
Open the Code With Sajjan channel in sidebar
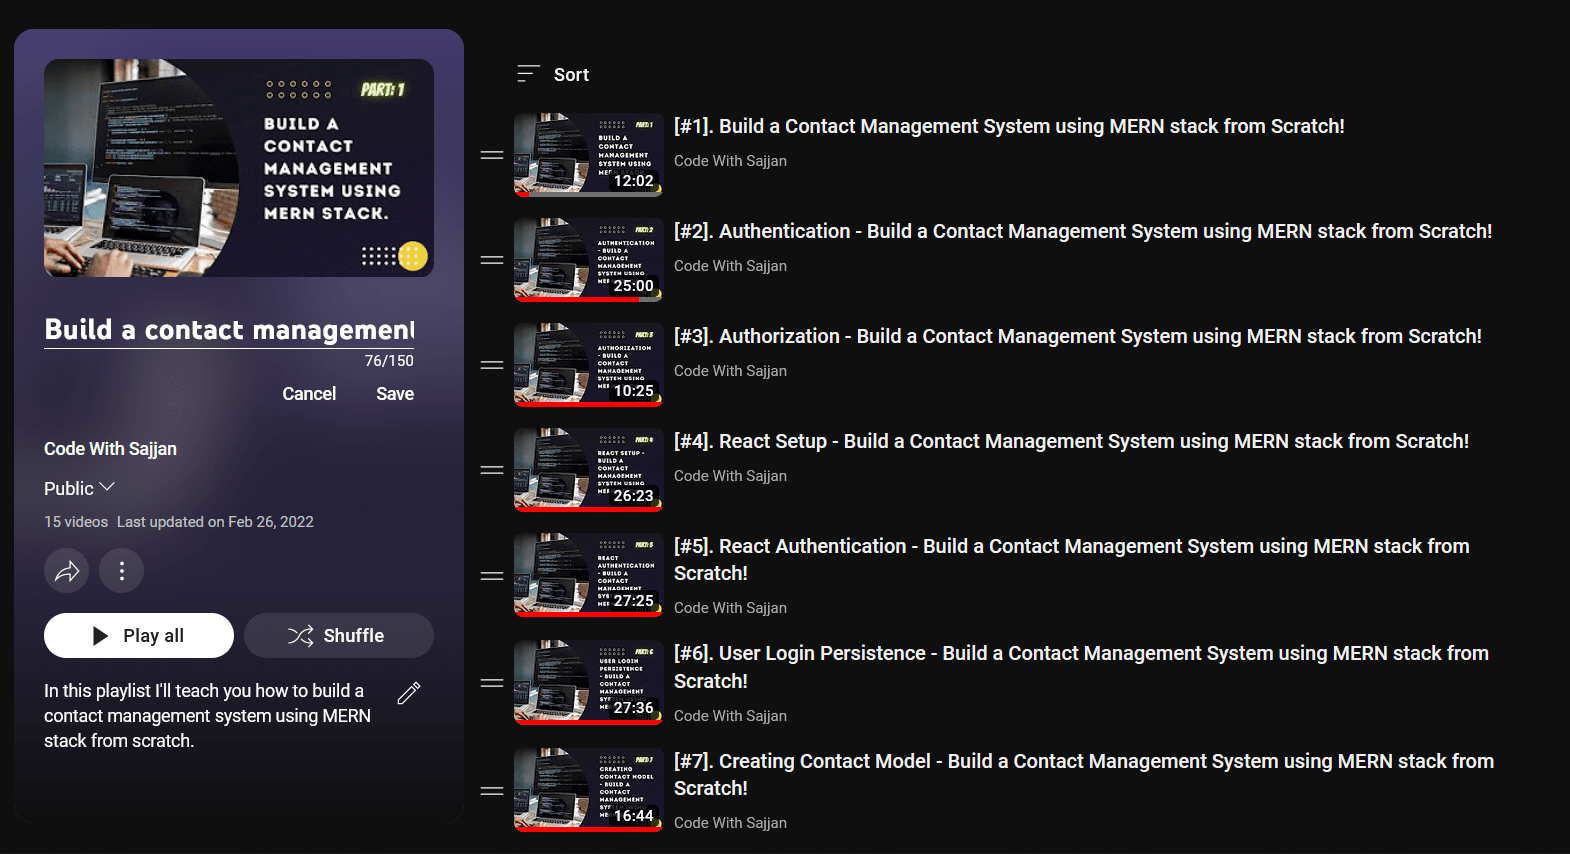(x=110, y=449)
